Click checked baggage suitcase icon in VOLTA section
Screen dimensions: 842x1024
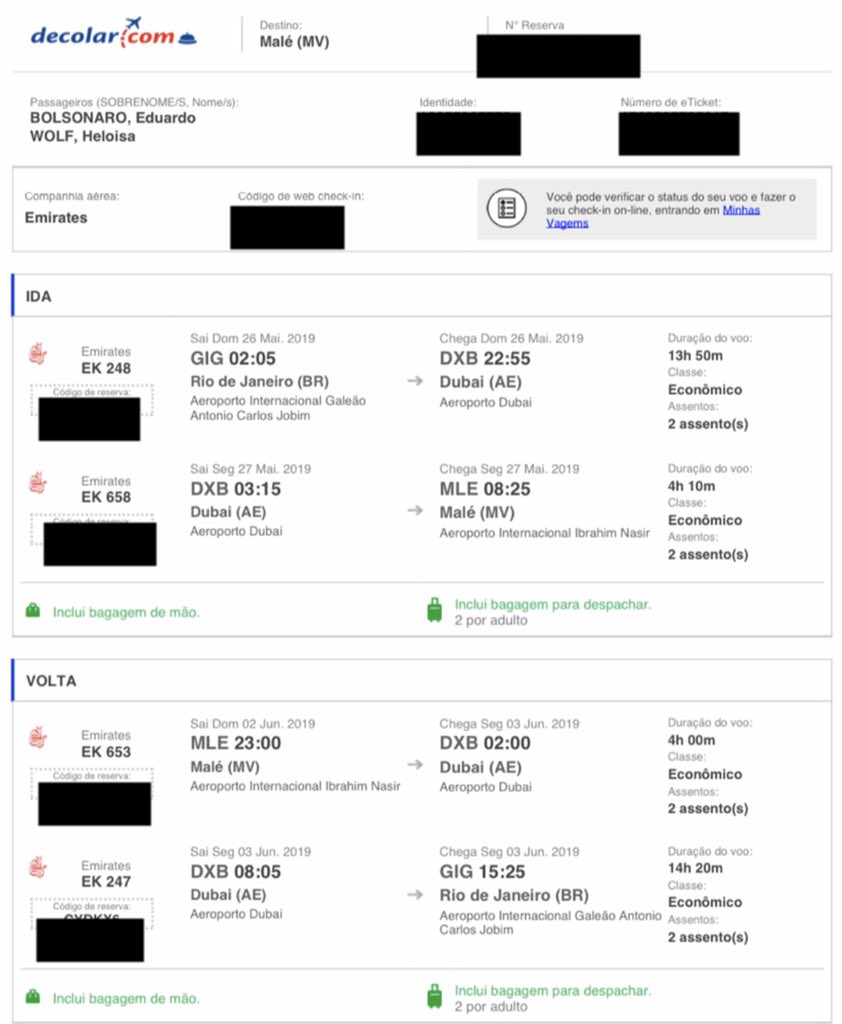[x=434, y=997]
